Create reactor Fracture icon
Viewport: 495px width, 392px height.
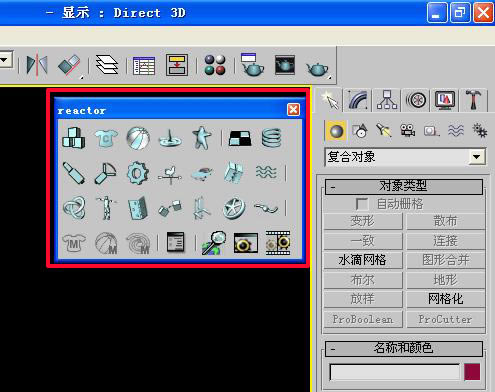(234, 173)
